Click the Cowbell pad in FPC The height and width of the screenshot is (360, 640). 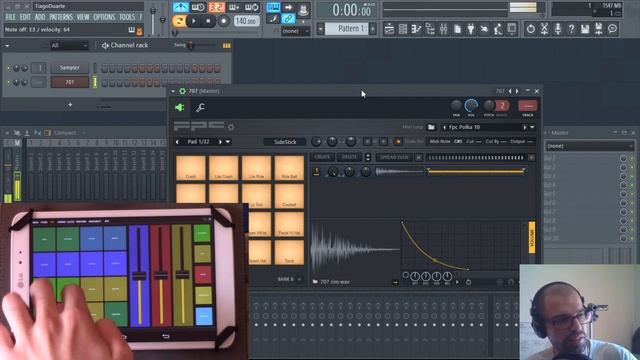coord(289,196)
